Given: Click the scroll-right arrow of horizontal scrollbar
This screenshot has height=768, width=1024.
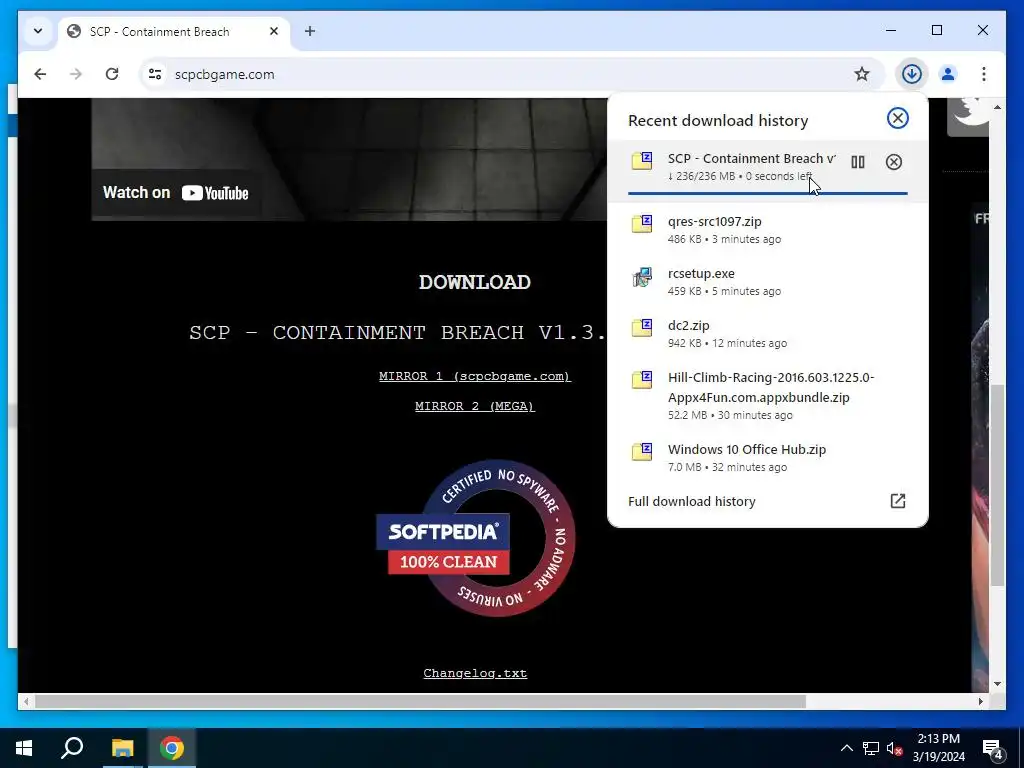Looking at the screenshot, I should point(980,701).
